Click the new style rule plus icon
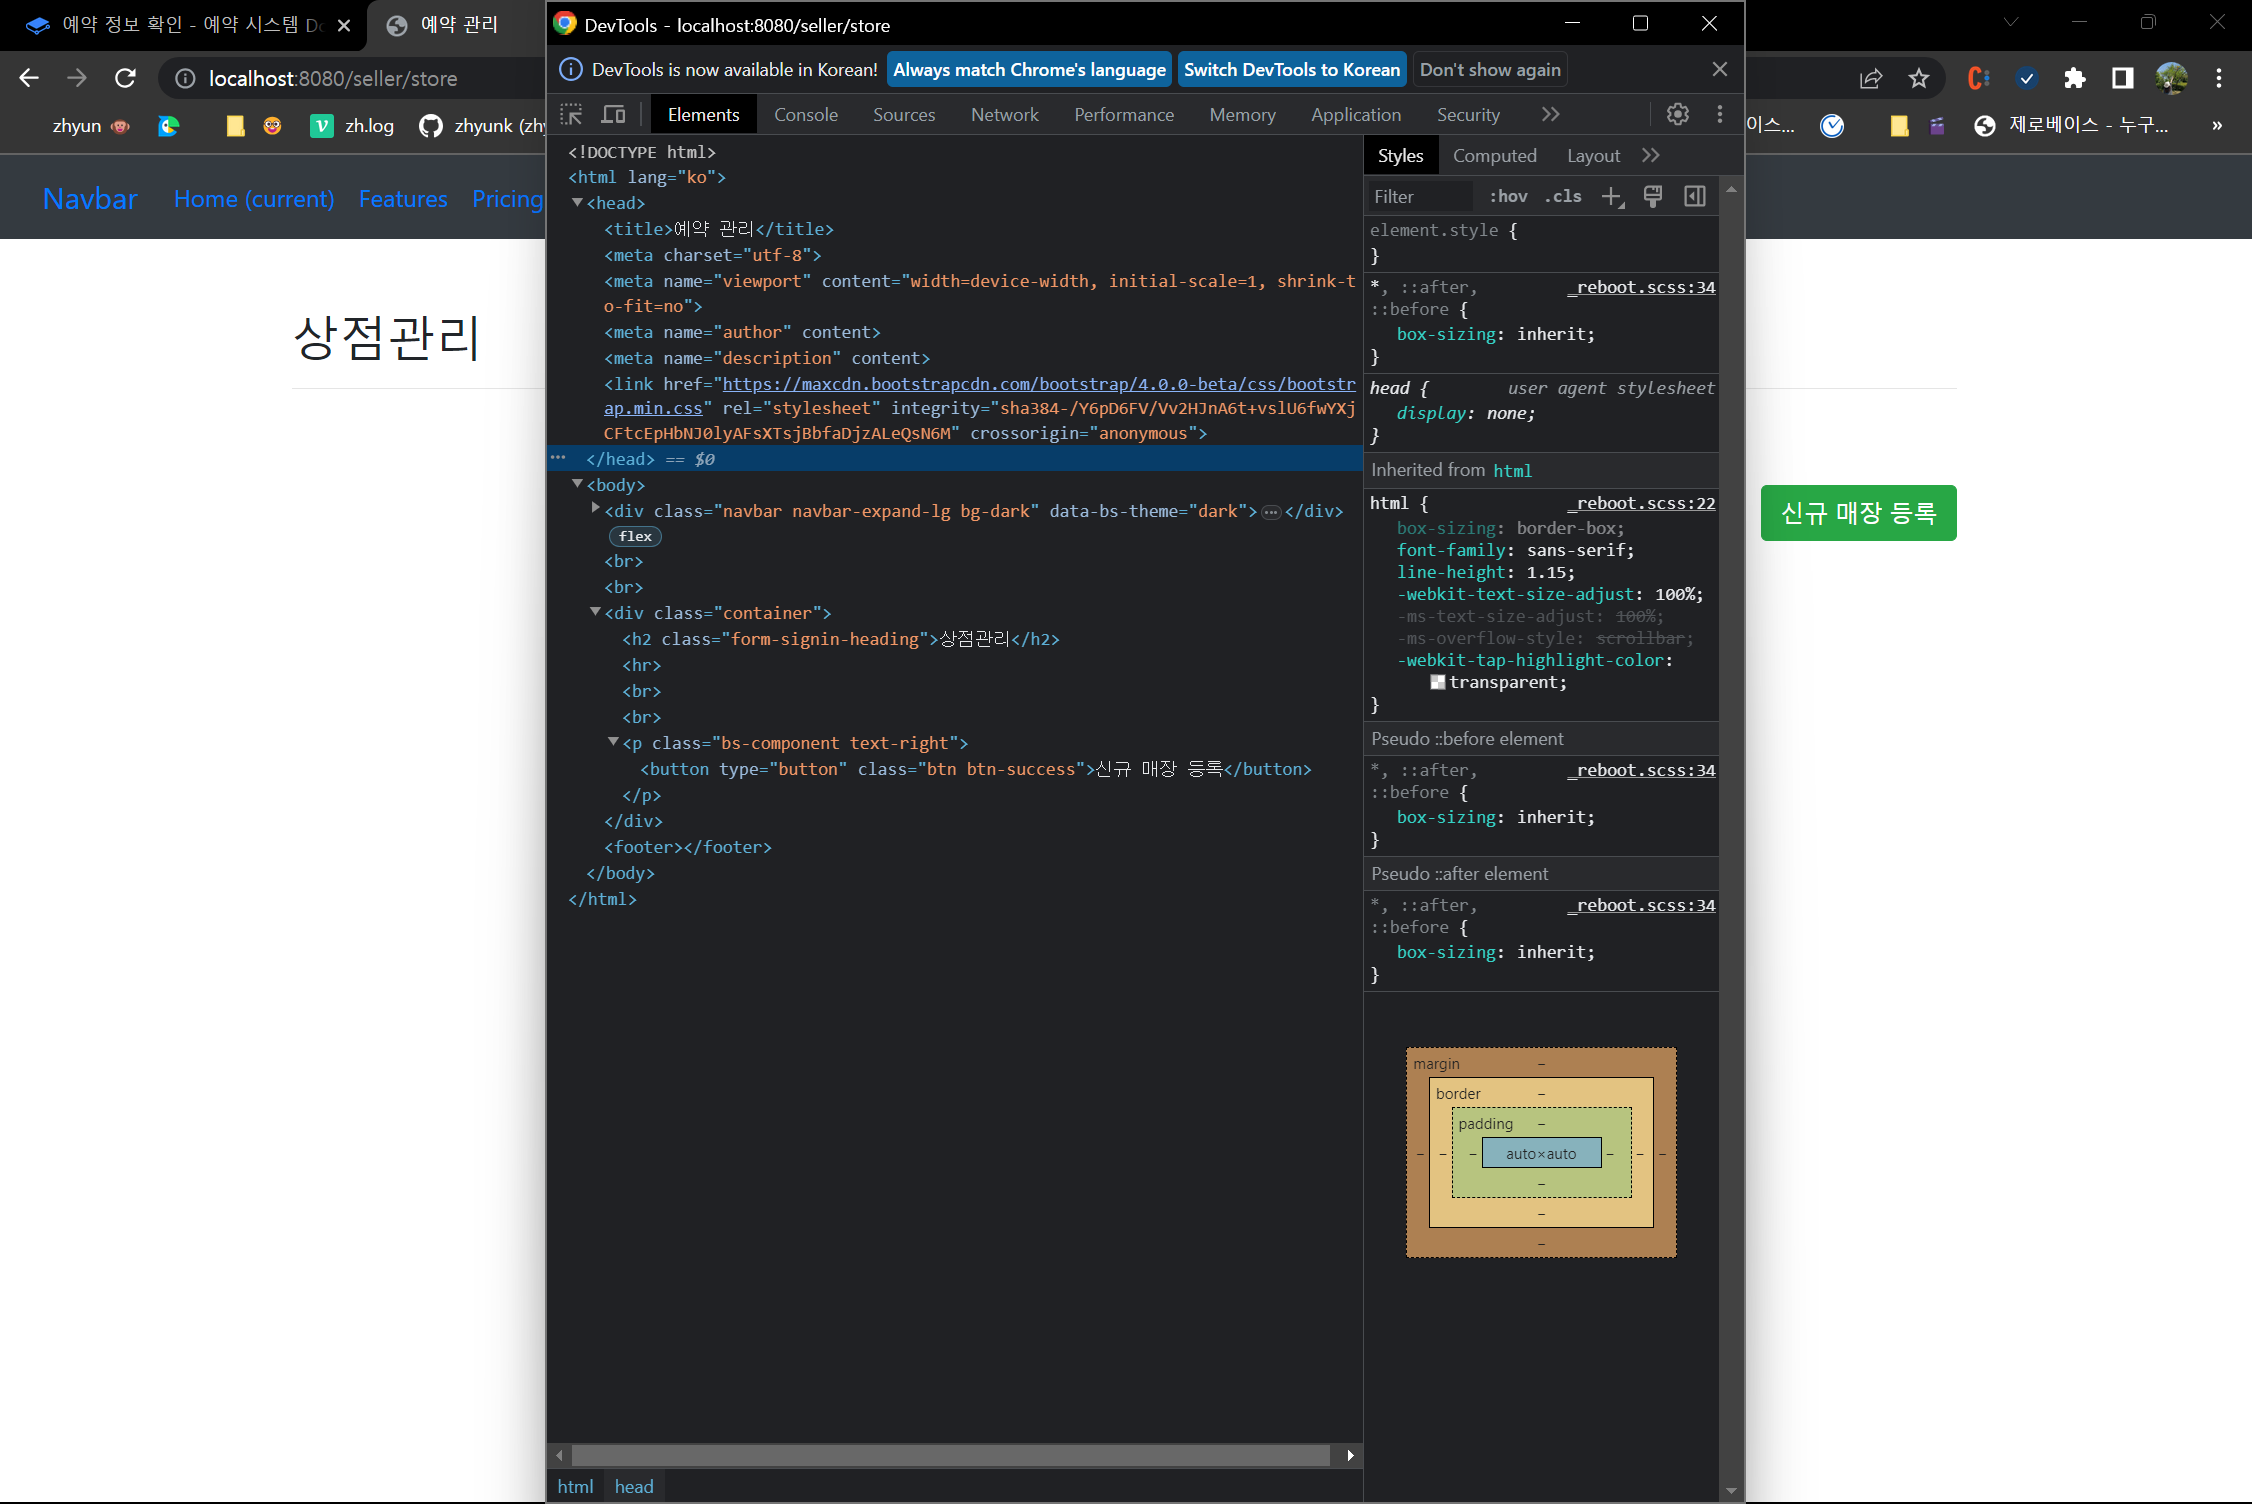The image size is (2252, 1504). [x=1611, y=197]
